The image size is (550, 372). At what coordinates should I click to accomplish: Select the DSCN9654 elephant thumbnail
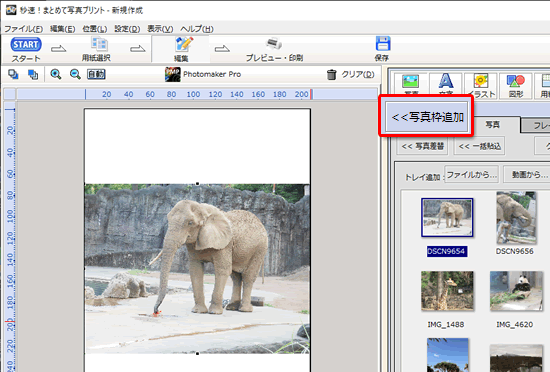447,217
